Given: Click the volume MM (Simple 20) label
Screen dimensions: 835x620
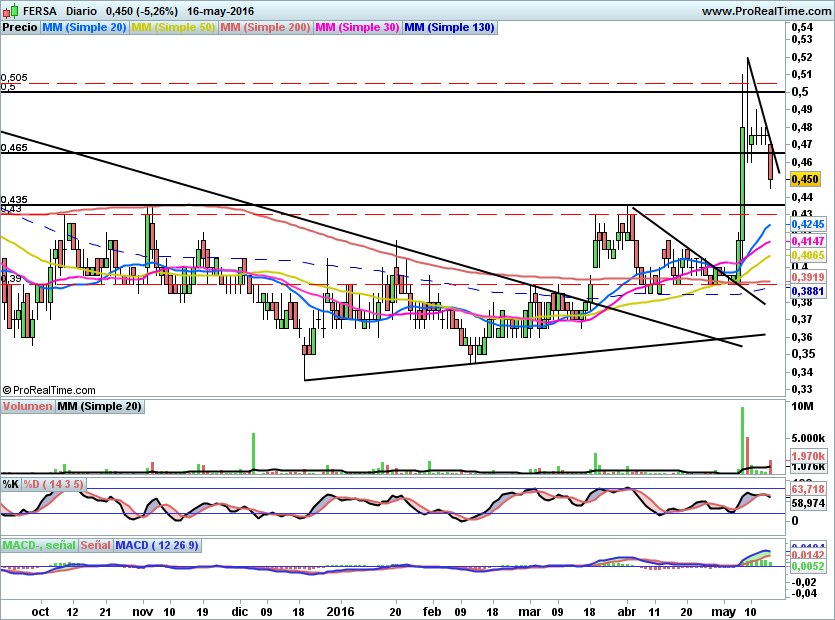Looking at the screenshot, I should coord(99,406).
